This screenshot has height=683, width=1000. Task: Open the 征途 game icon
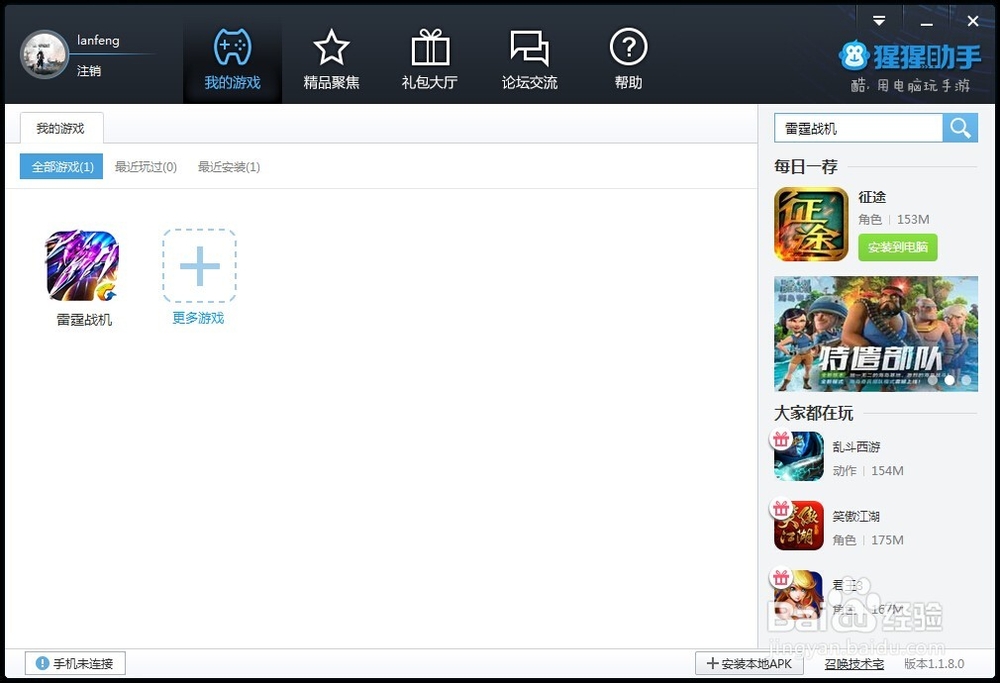pyautogui.click(x=811, y=224)
